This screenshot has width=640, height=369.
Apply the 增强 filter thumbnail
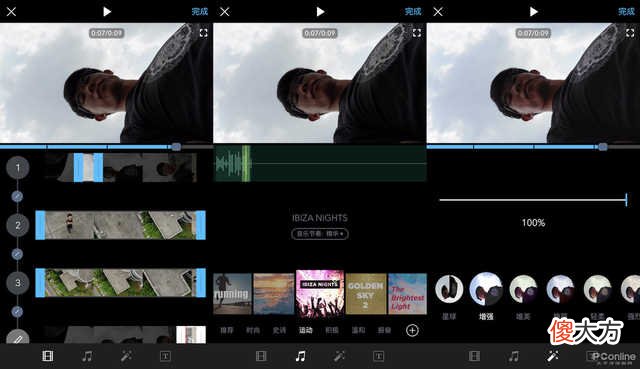(486, 289)
